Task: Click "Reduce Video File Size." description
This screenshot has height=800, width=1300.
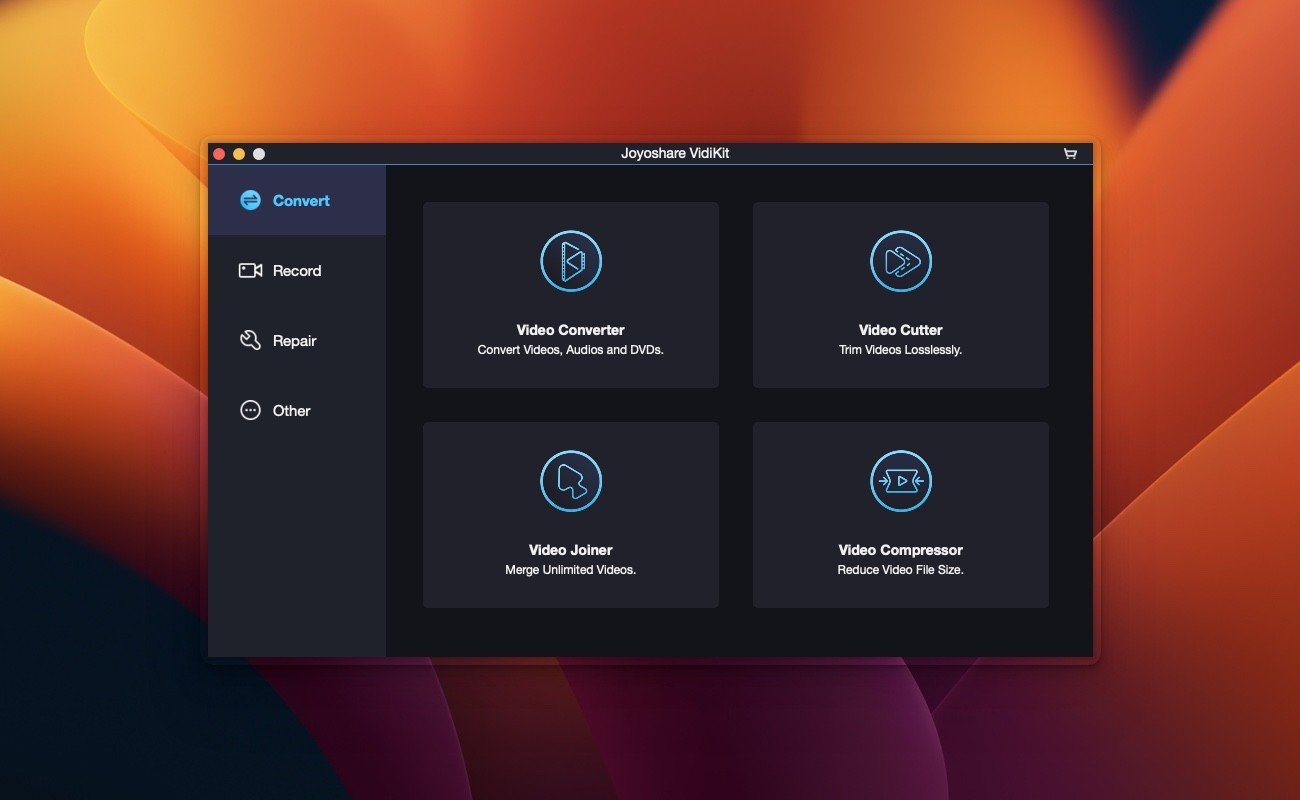Action: pyautogui.click(x=901, y=570)
